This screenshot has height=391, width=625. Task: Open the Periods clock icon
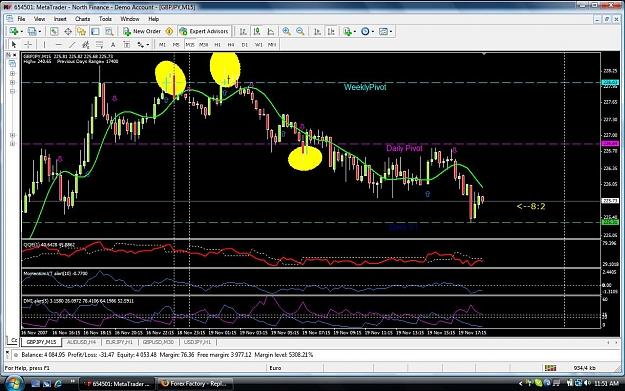pos(365,31)
